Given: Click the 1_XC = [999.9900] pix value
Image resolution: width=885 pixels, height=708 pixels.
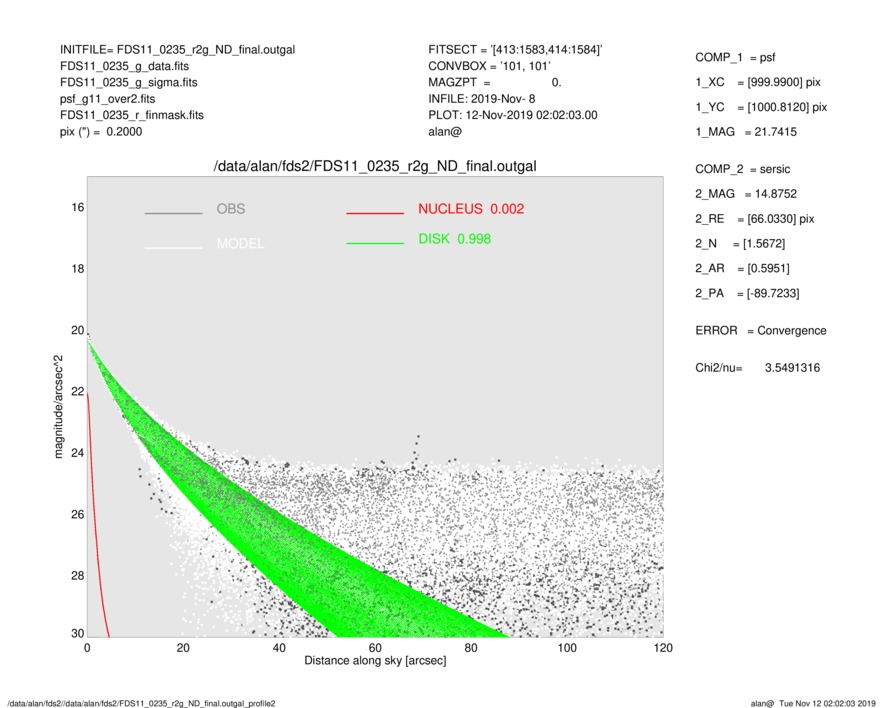Looking at the screenshot, I should pos(757,82).
